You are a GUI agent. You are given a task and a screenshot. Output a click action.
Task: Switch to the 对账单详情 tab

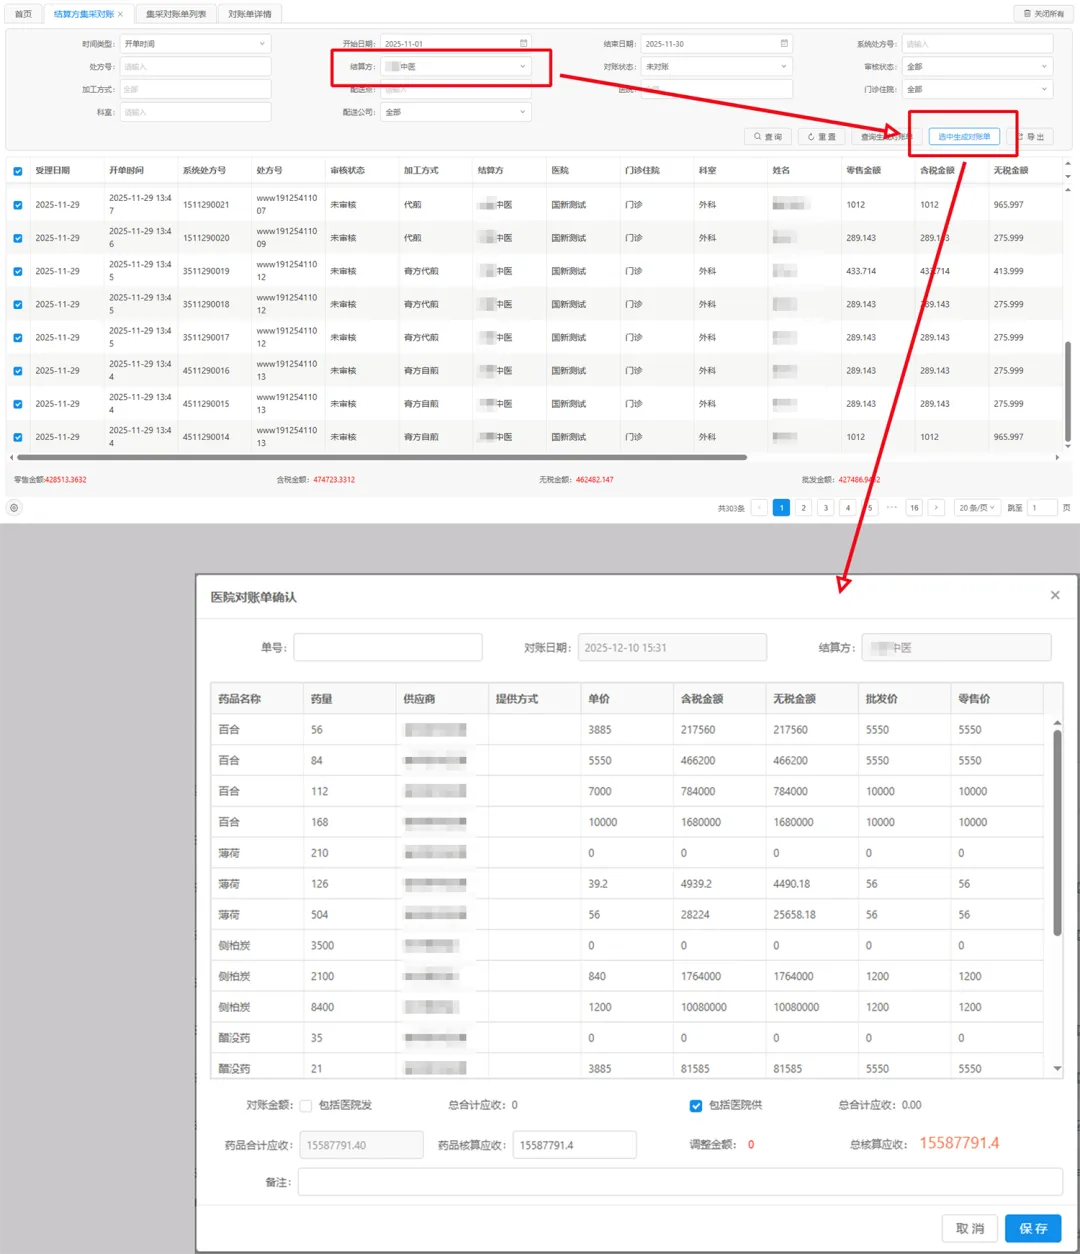coord(249,14)
